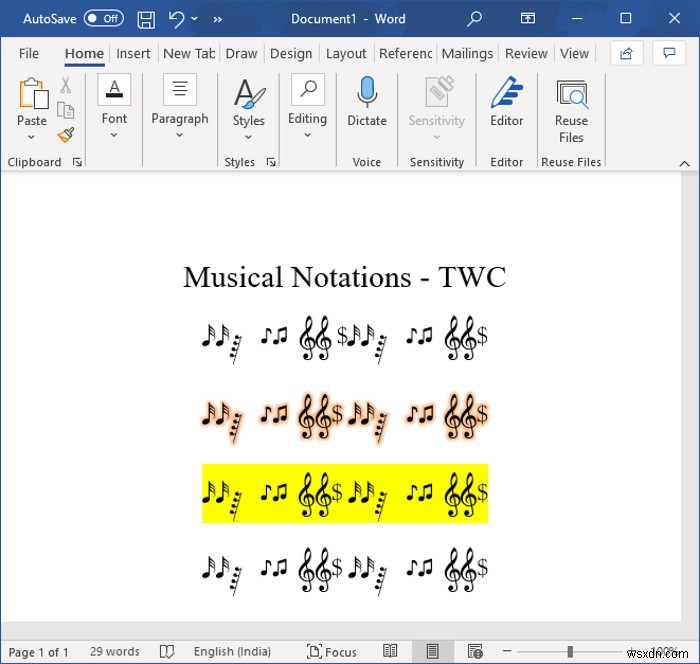Click the Page 1 of 1 indicator
700x664 pixels.
click(x=38, y=652)
